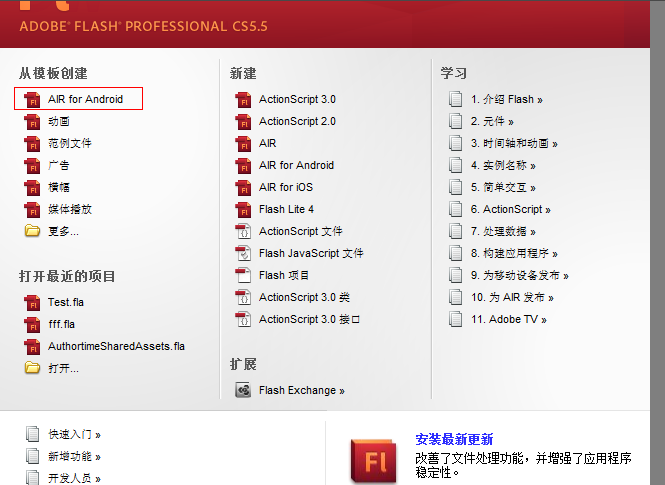The height and width of the screenshot is (485, 665).
Task: Open the 媒体播放 templates
Action: tap(70, 209)
